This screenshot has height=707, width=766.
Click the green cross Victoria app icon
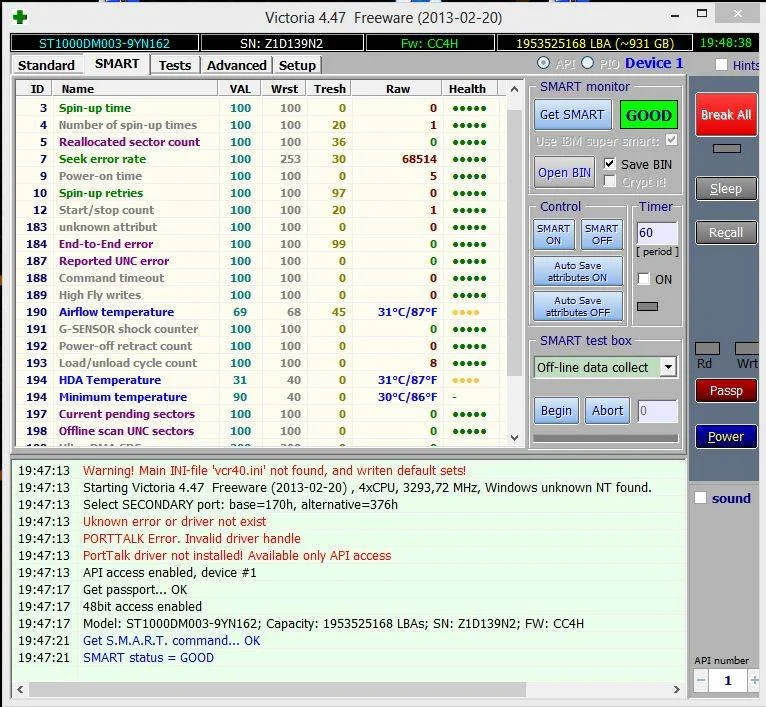tap(20, 18)
